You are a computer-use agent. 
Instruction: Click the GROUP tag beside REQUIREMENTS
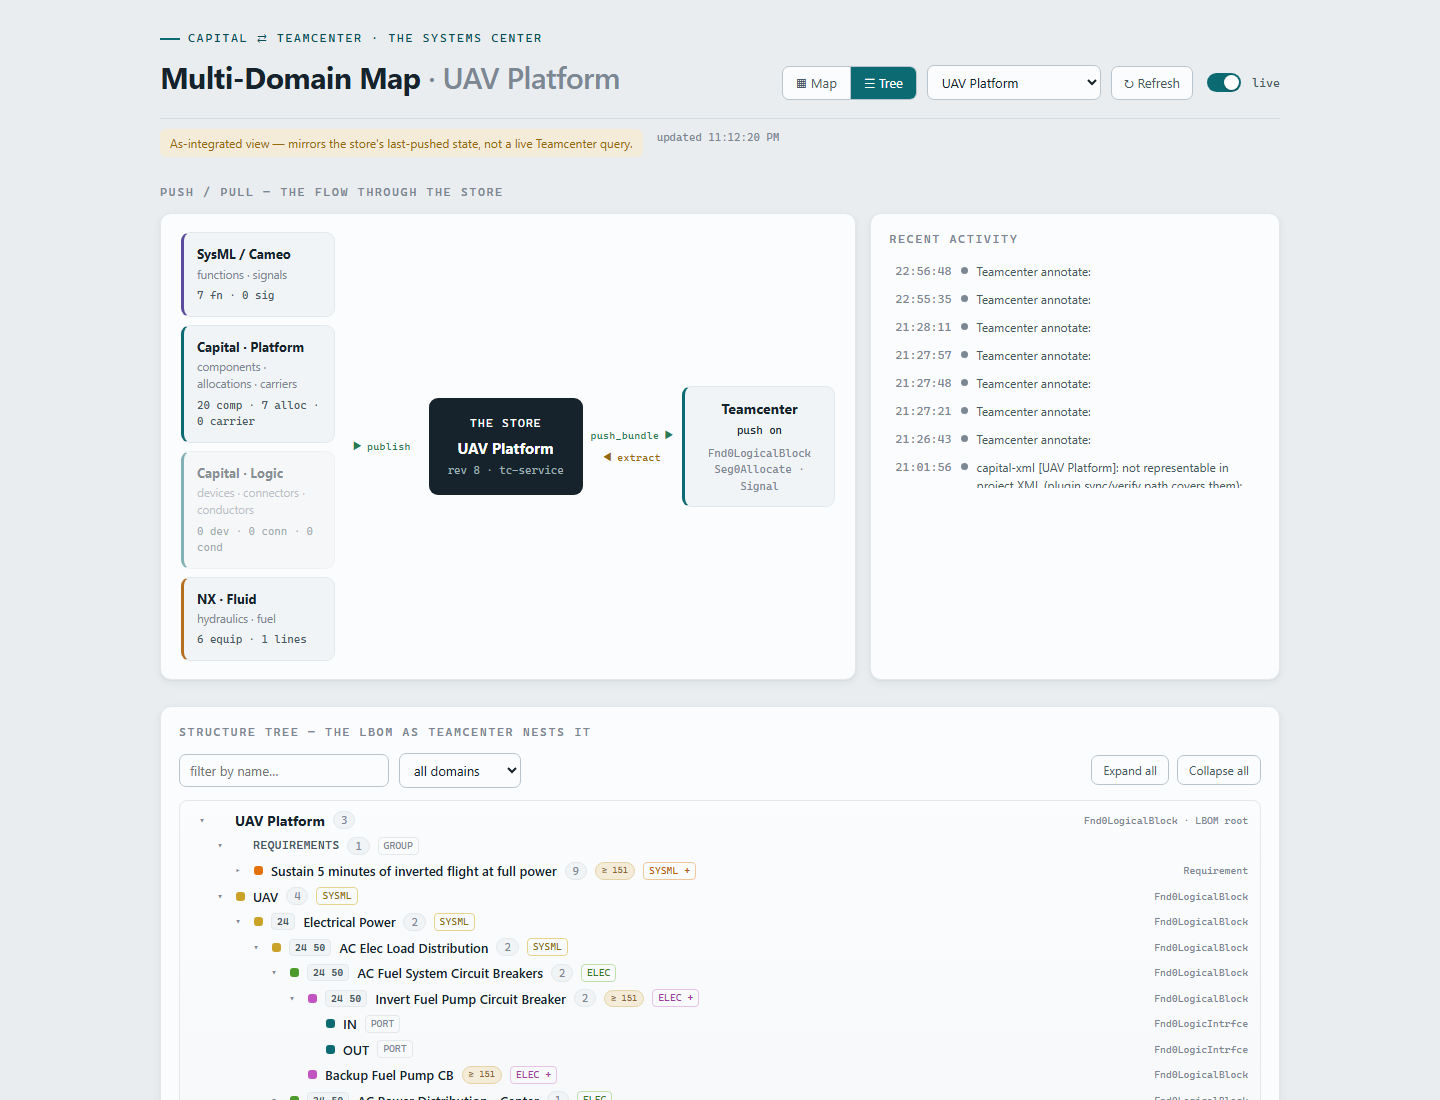tap(398, 846)
